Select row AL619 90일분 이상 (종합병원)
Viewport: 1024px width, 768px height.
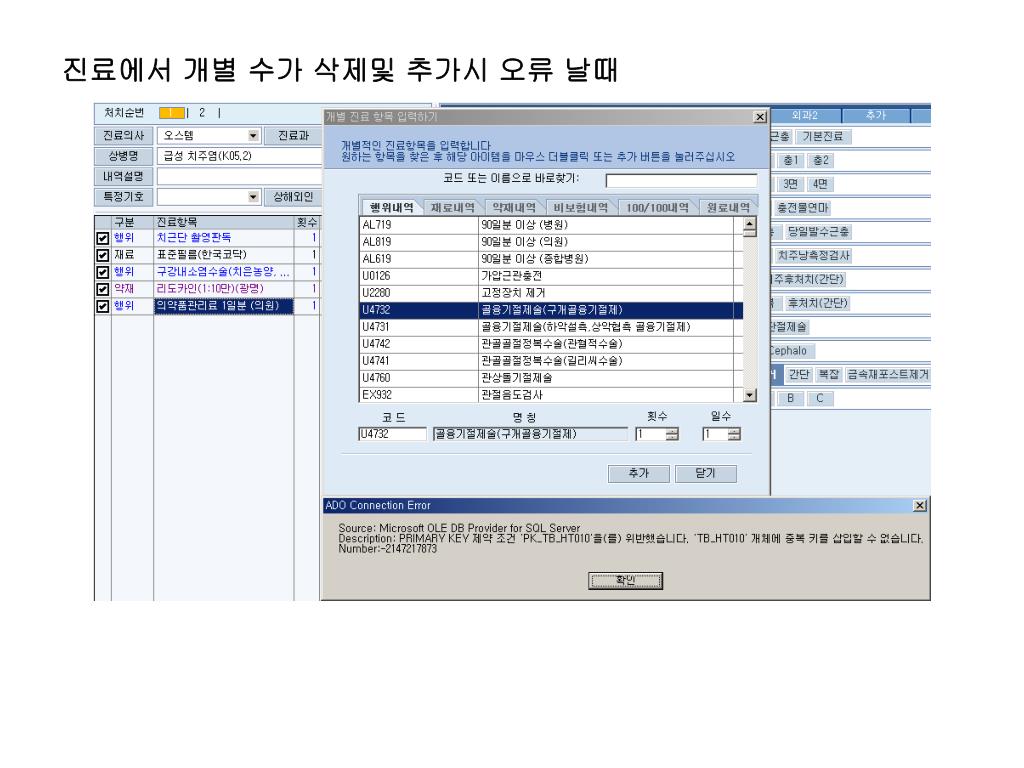tap(551, 259)
